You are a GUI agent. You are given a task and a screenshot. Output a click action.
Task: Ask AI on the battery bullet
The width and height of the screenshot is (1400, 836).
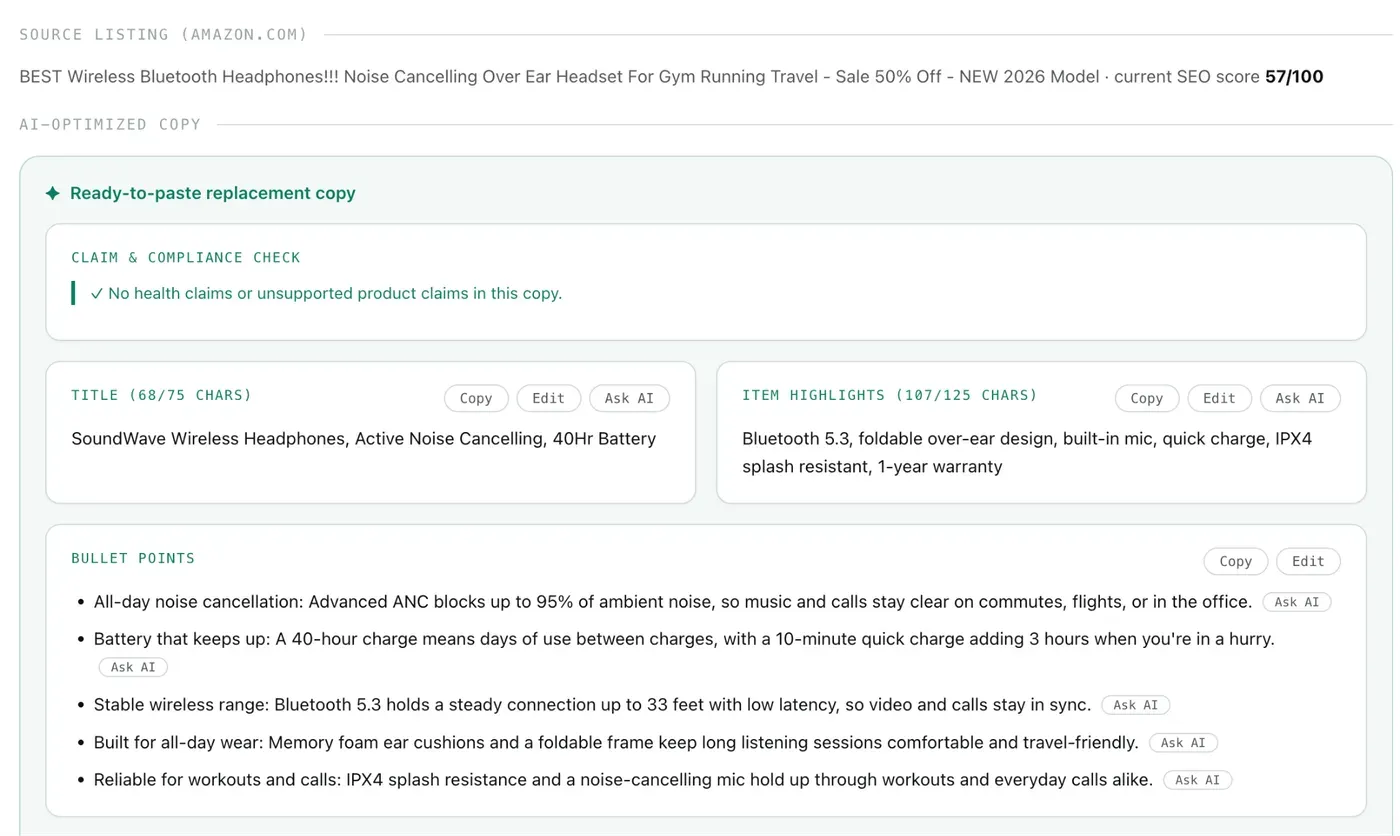[x=133, y=667]
